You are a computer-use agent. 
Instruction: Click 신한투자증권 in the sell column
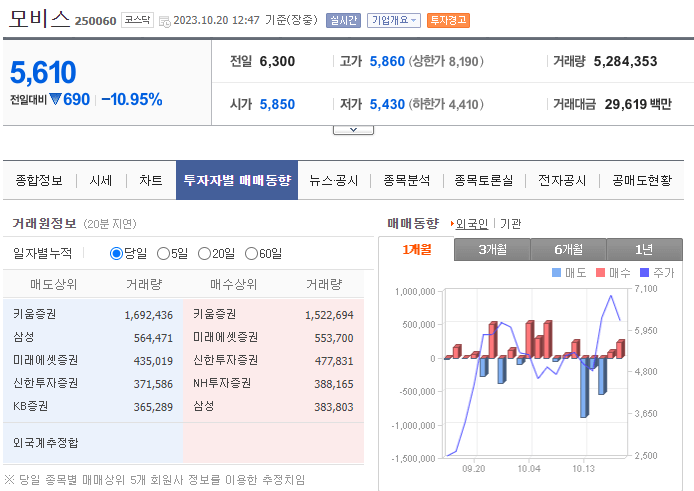coord(46,383)
